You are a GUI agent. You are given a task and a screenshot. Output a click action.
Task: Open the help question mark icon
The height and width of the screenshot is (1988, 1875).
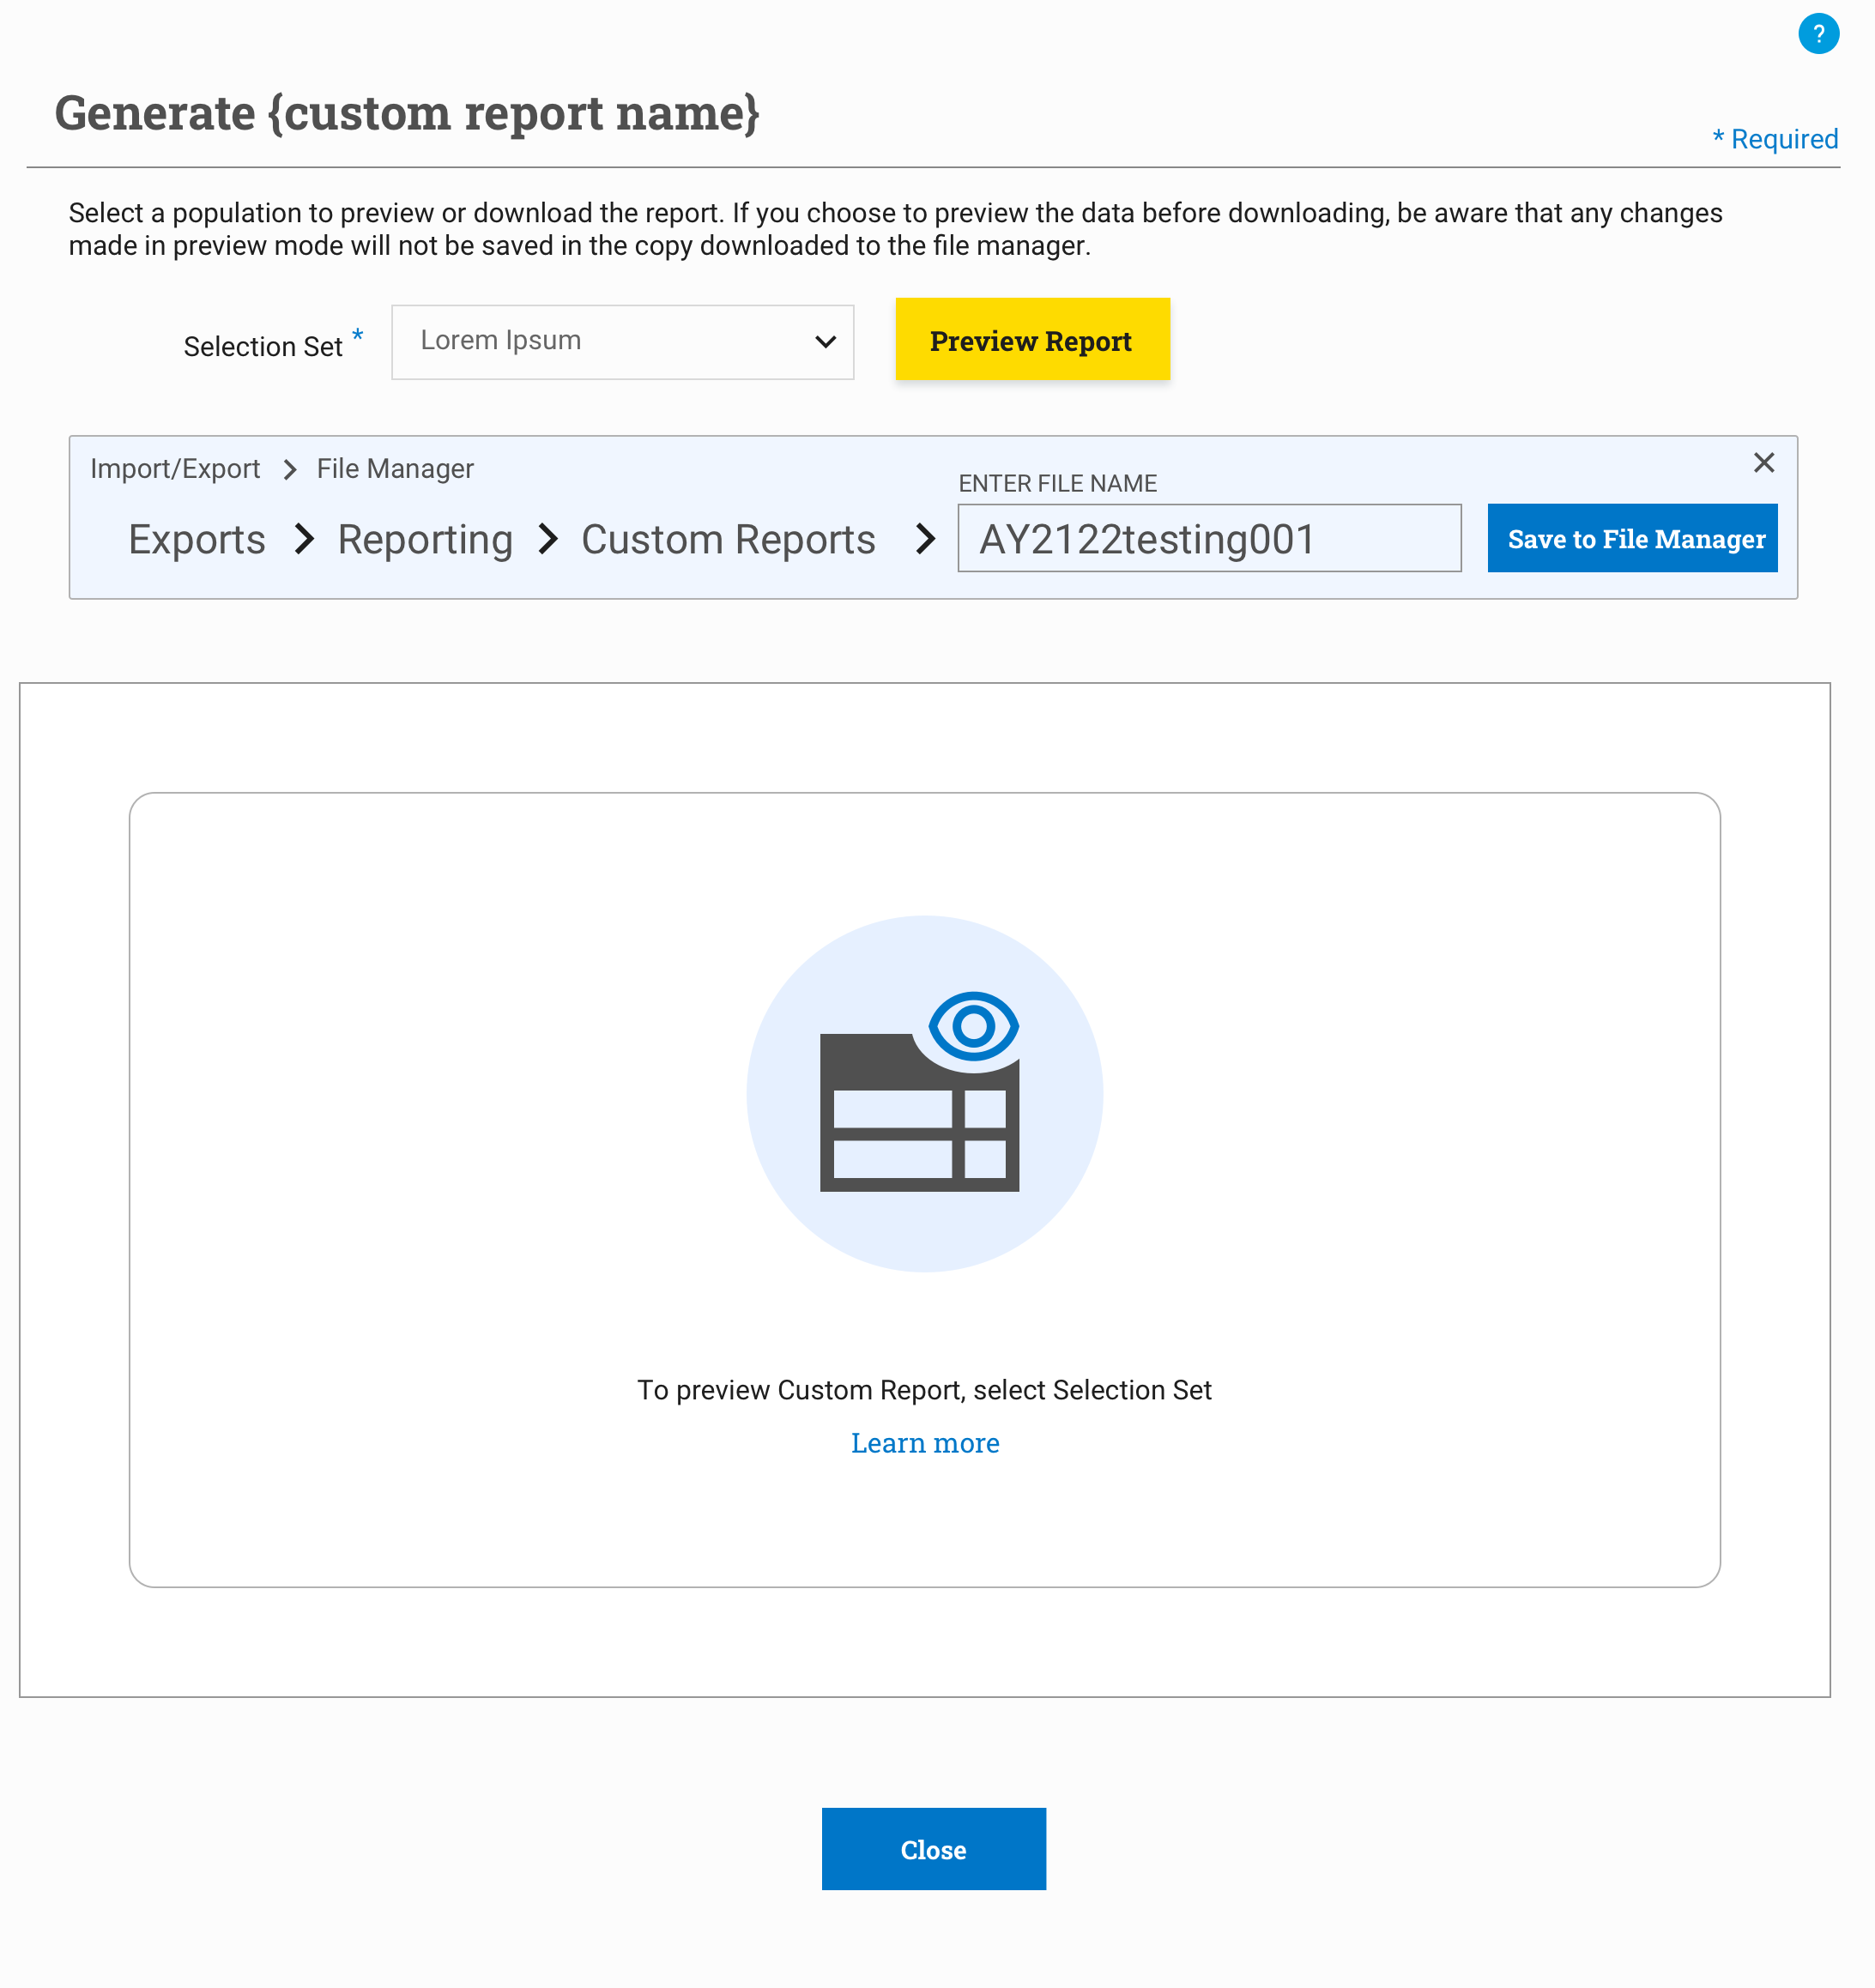click(x=1817, y=34)
